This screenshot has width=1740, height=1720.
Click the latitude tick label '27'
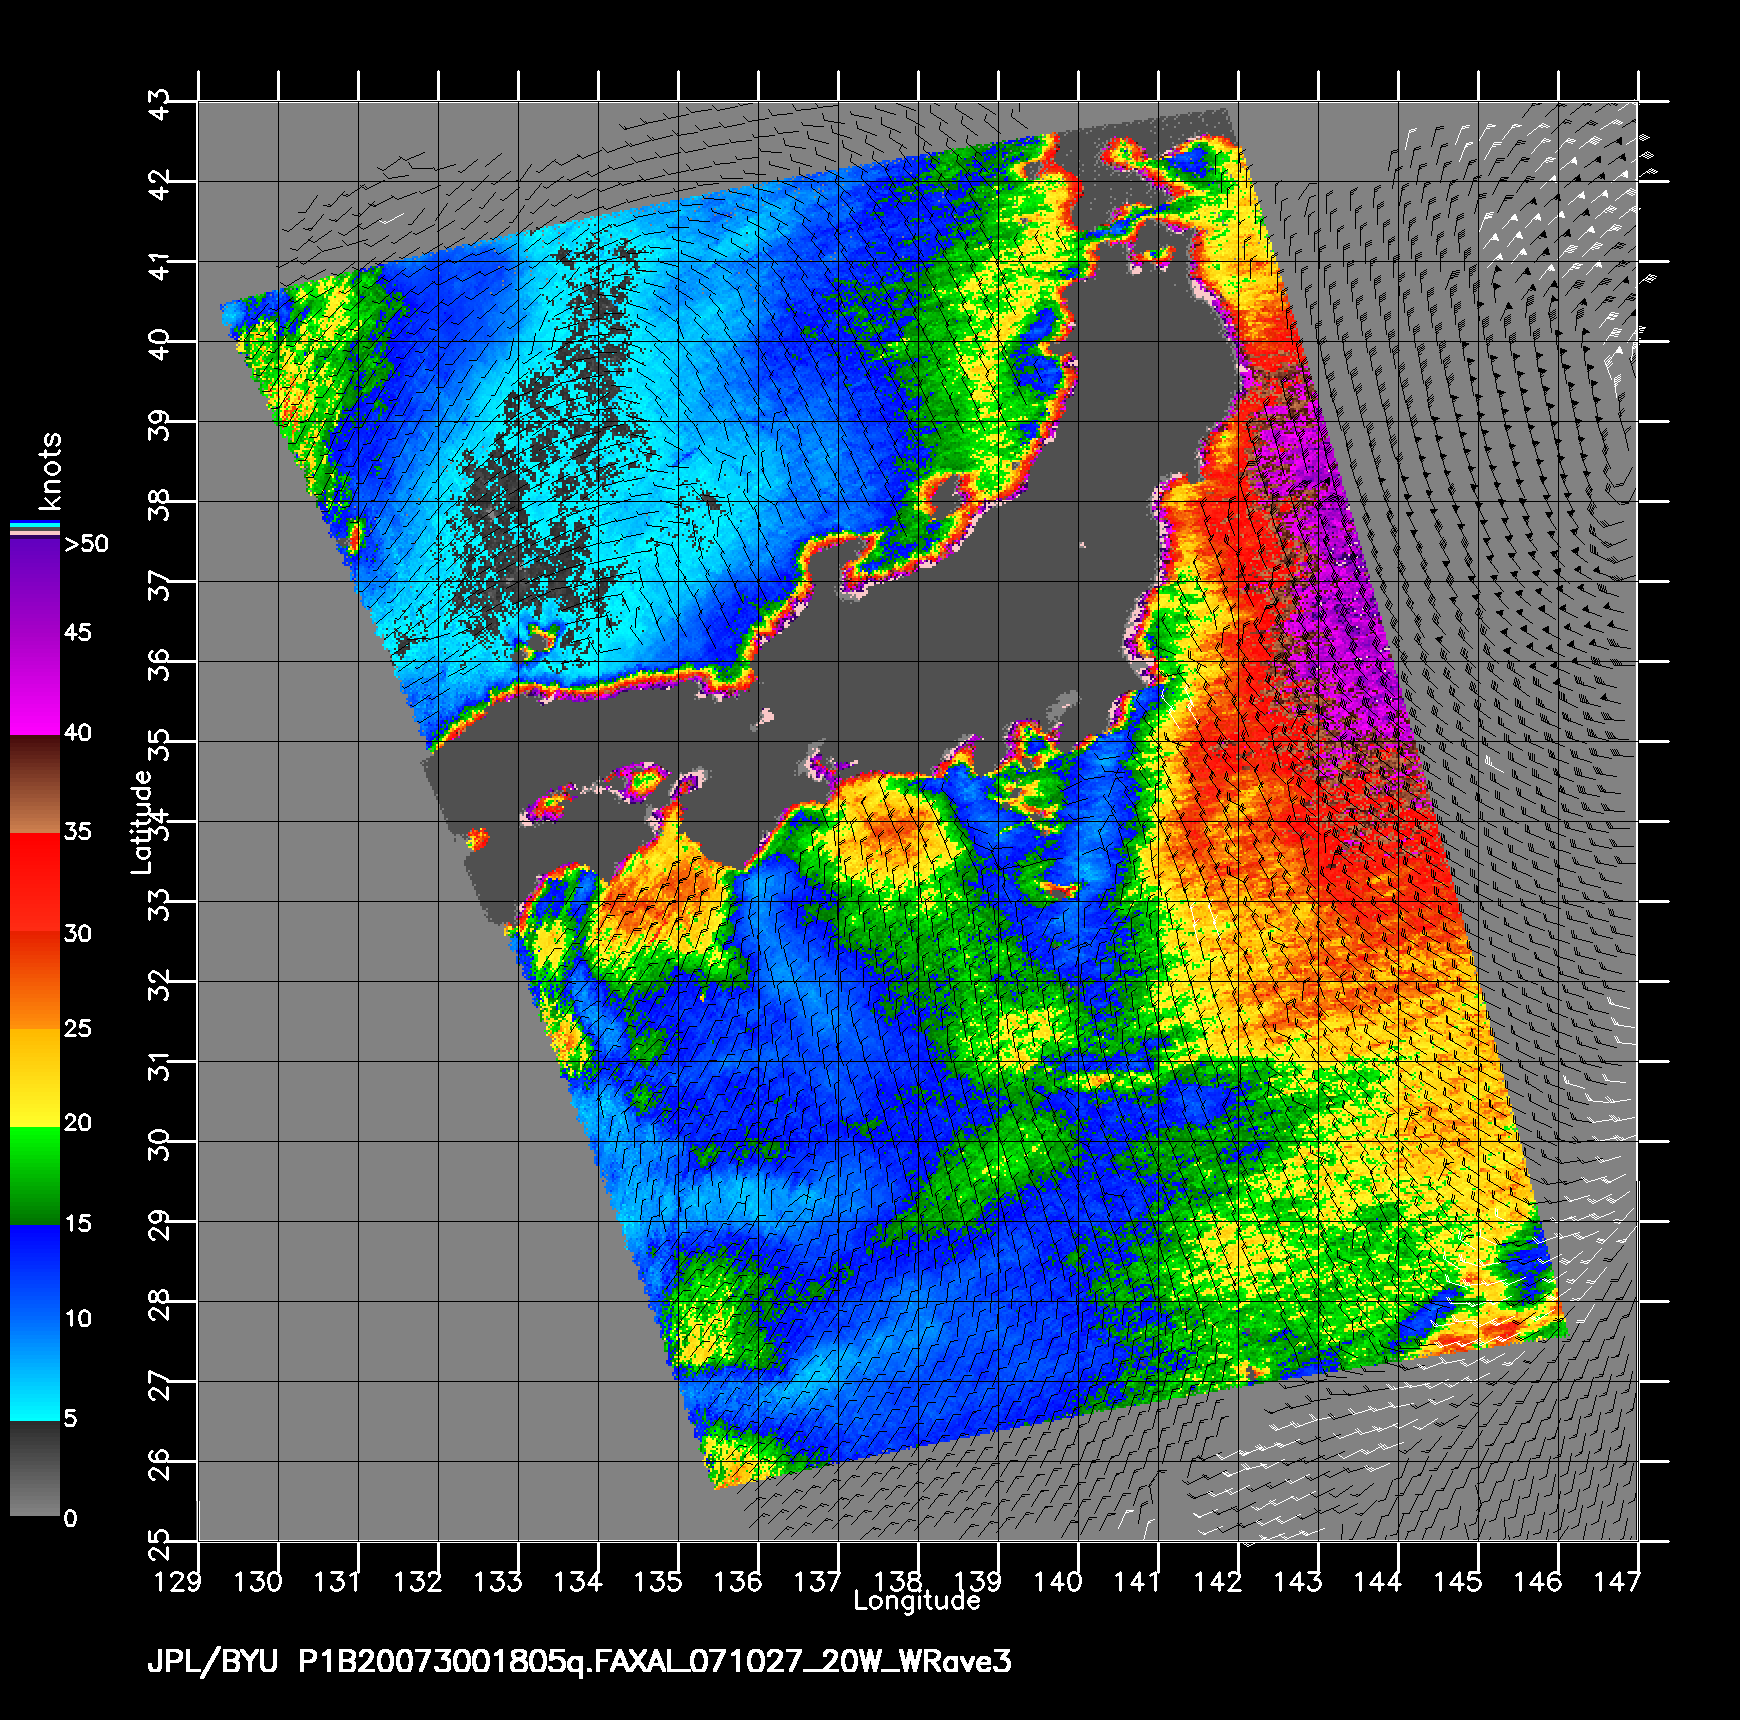pos(159,1384)
